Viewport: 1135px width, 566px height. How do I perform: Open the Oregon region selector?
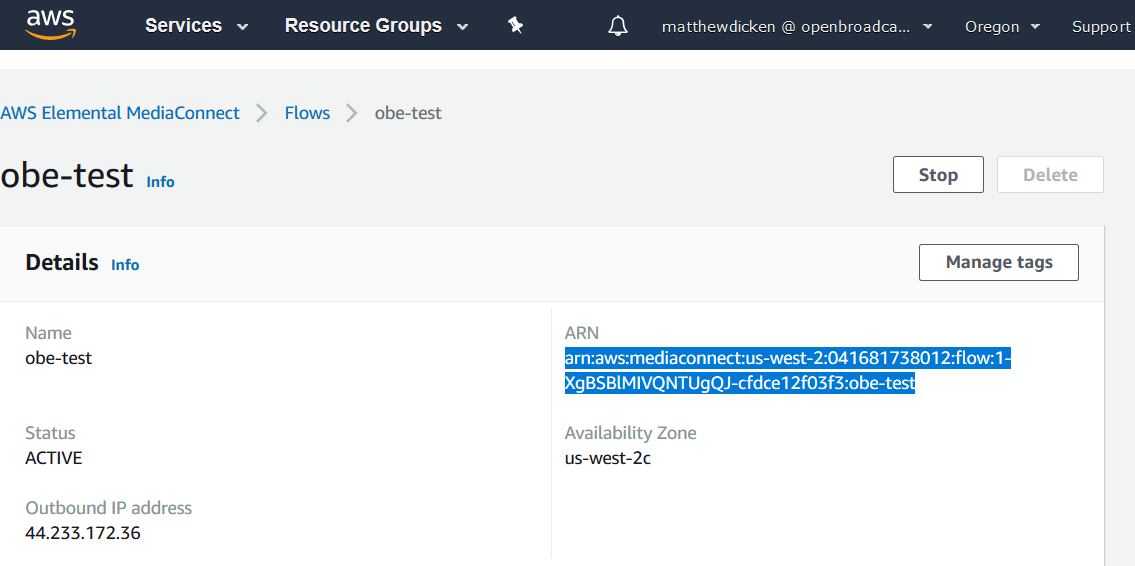coord(1003,27)
